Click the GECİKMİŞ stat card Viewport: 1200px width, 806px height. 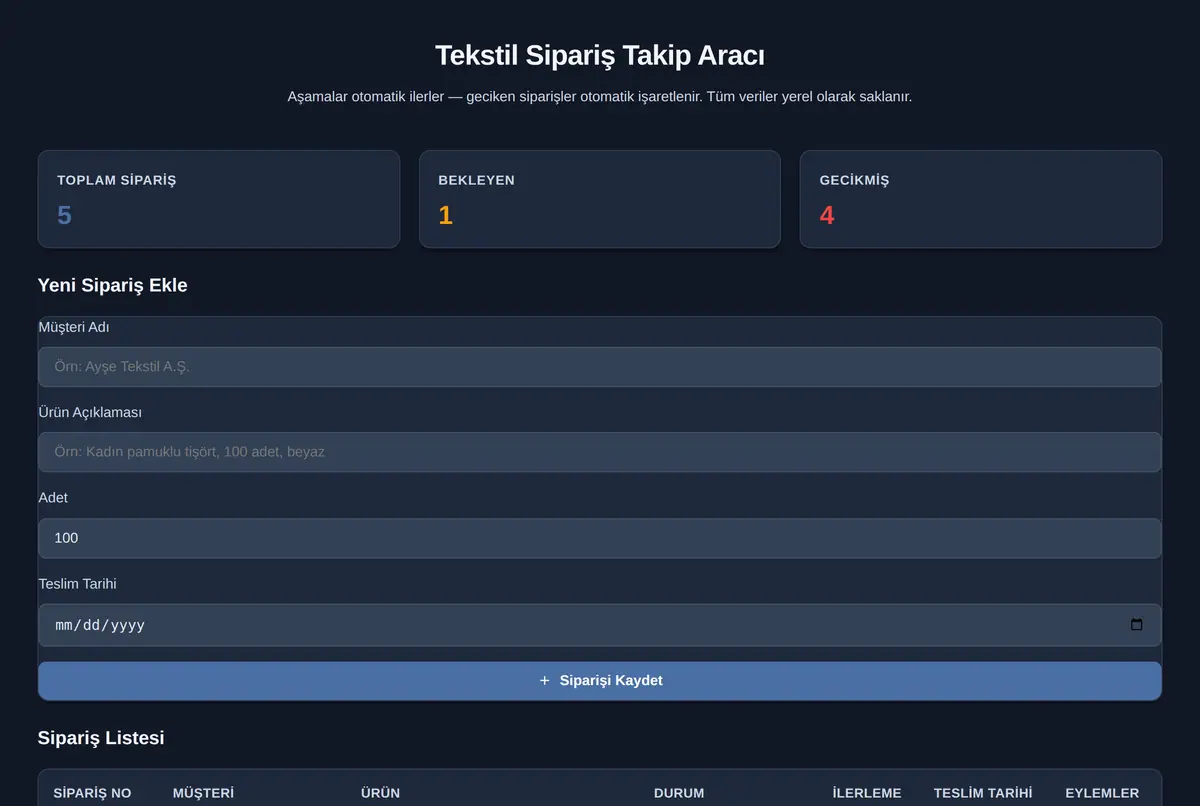981,199
